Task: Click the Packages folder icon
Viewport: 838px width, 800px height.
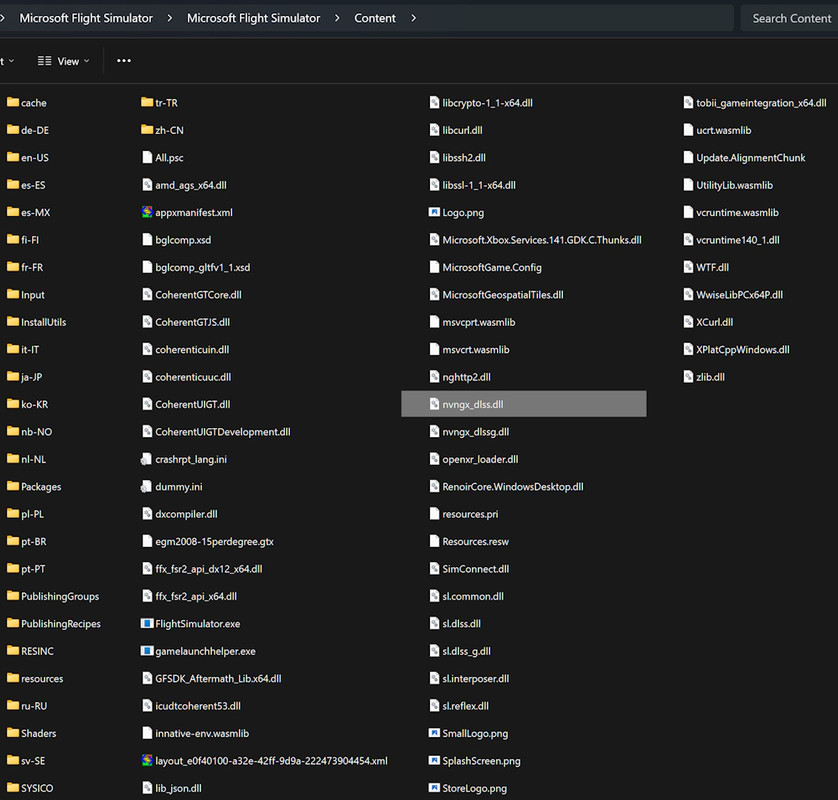Action: [x=13, y=486]
